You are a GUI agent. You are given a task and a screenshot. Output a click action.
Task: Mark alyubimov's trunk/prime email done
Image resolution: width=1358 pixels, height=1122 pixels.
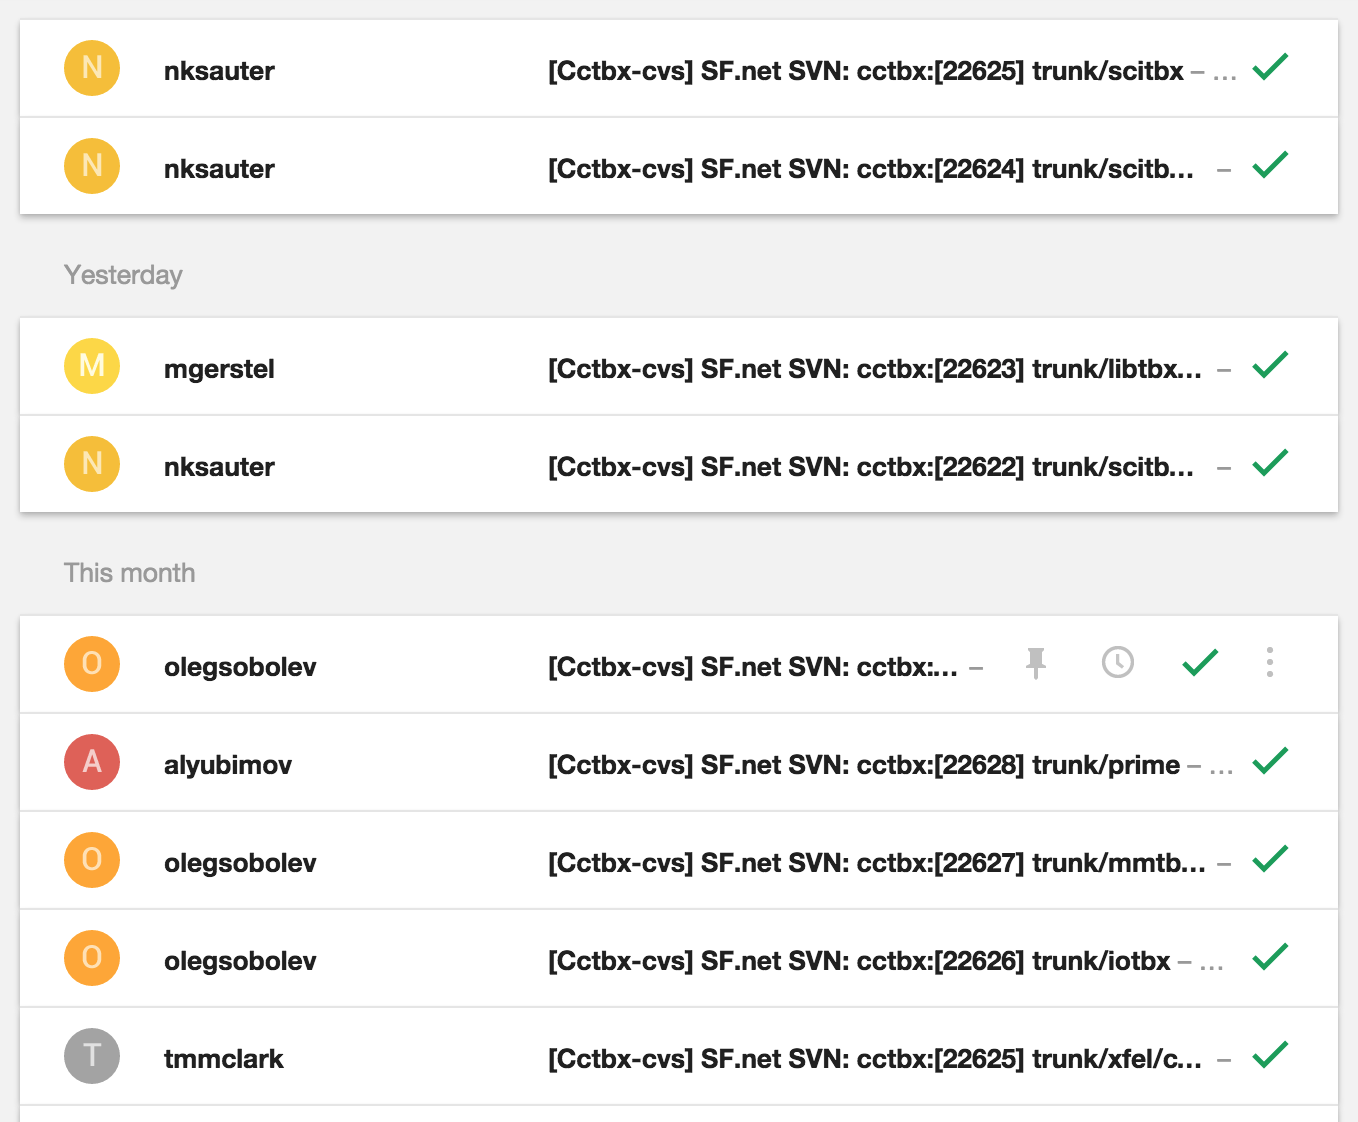pos(1270,762)
